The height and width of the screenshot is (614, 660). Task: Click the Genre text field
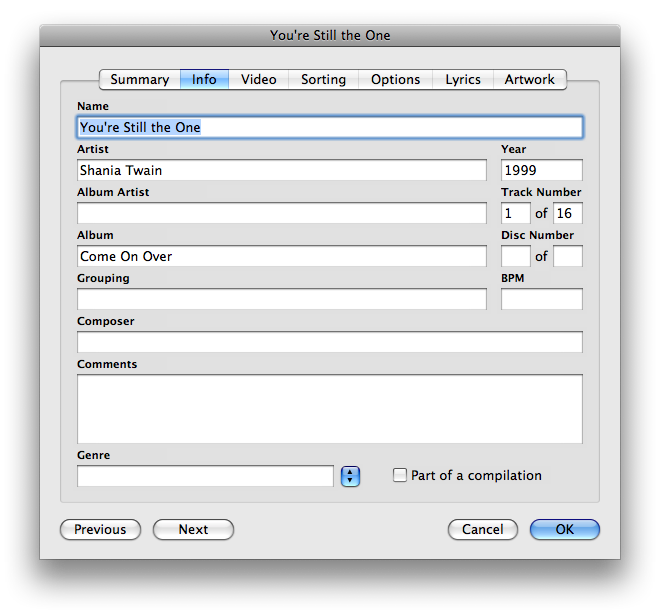(205, 476)
